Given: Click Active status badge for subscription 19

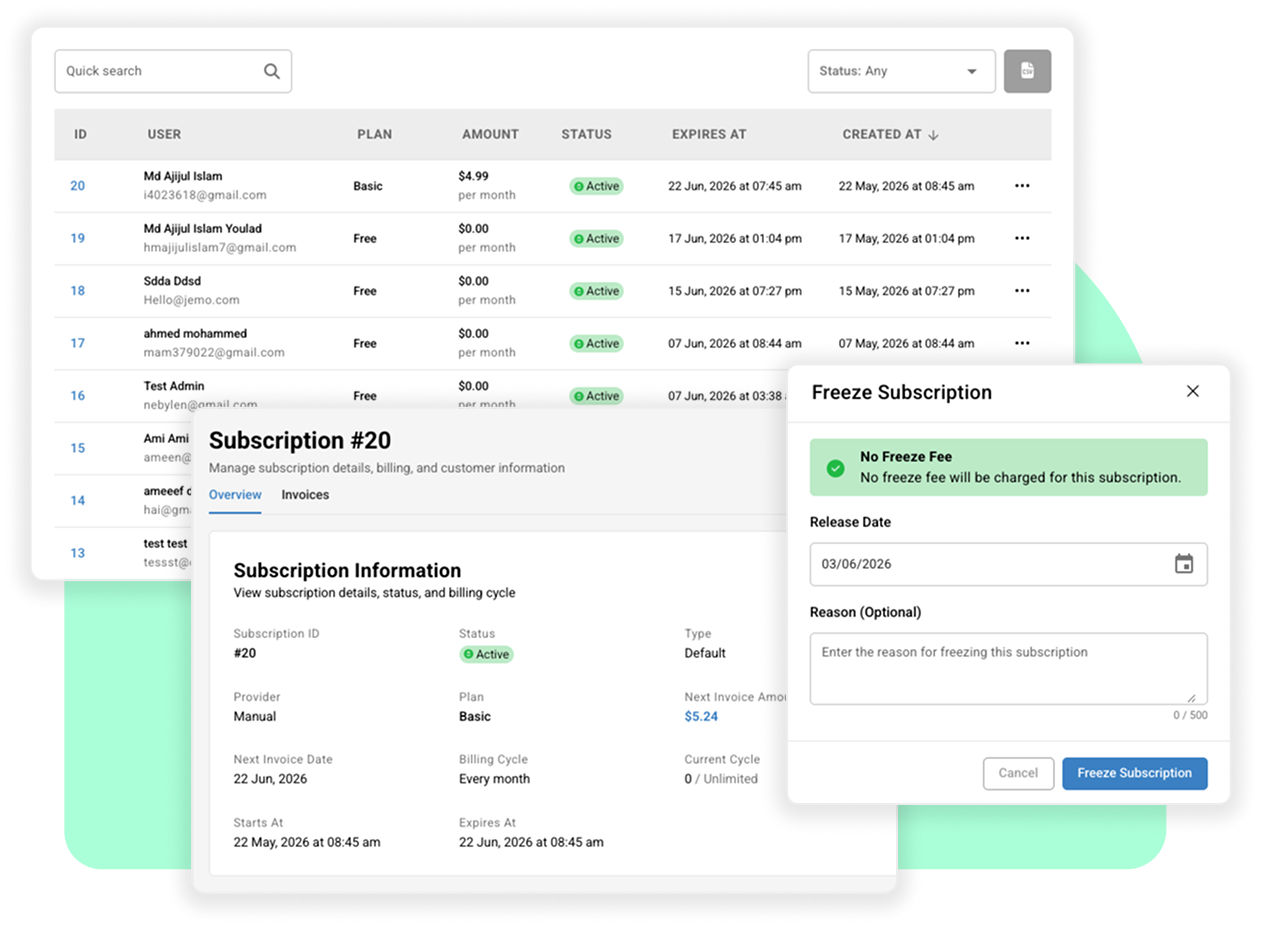Looking at the screenshot, I should (596, 238).
